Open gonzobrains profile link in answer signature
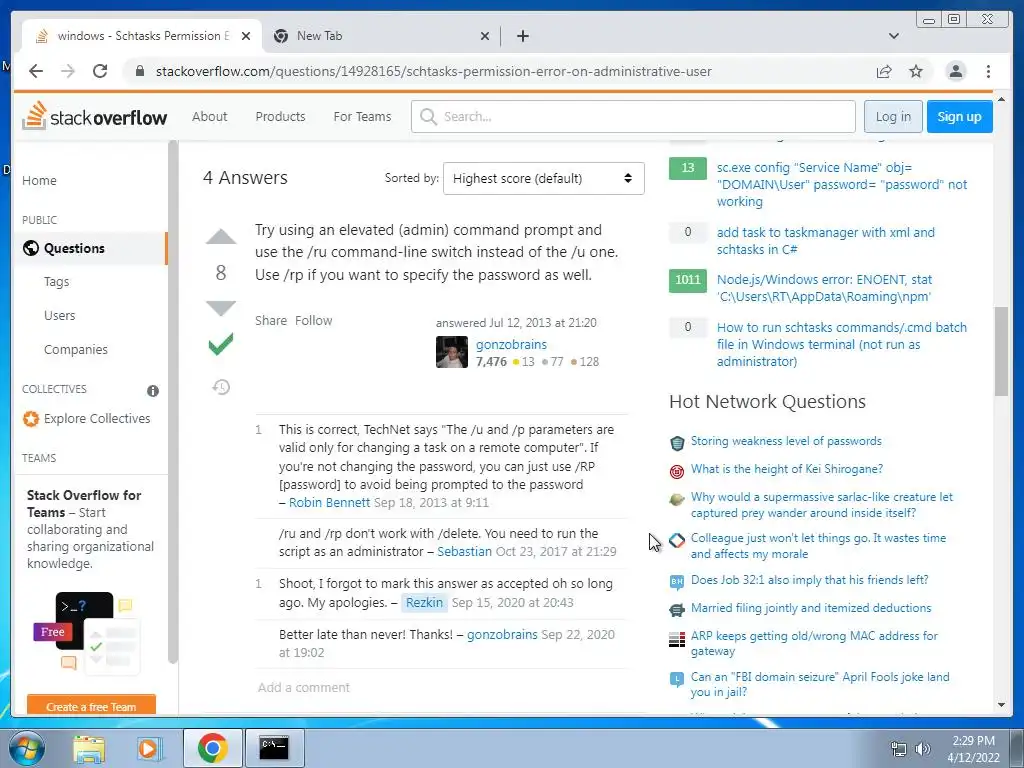This screenshot has height=768, width=1024. [511, 344]
